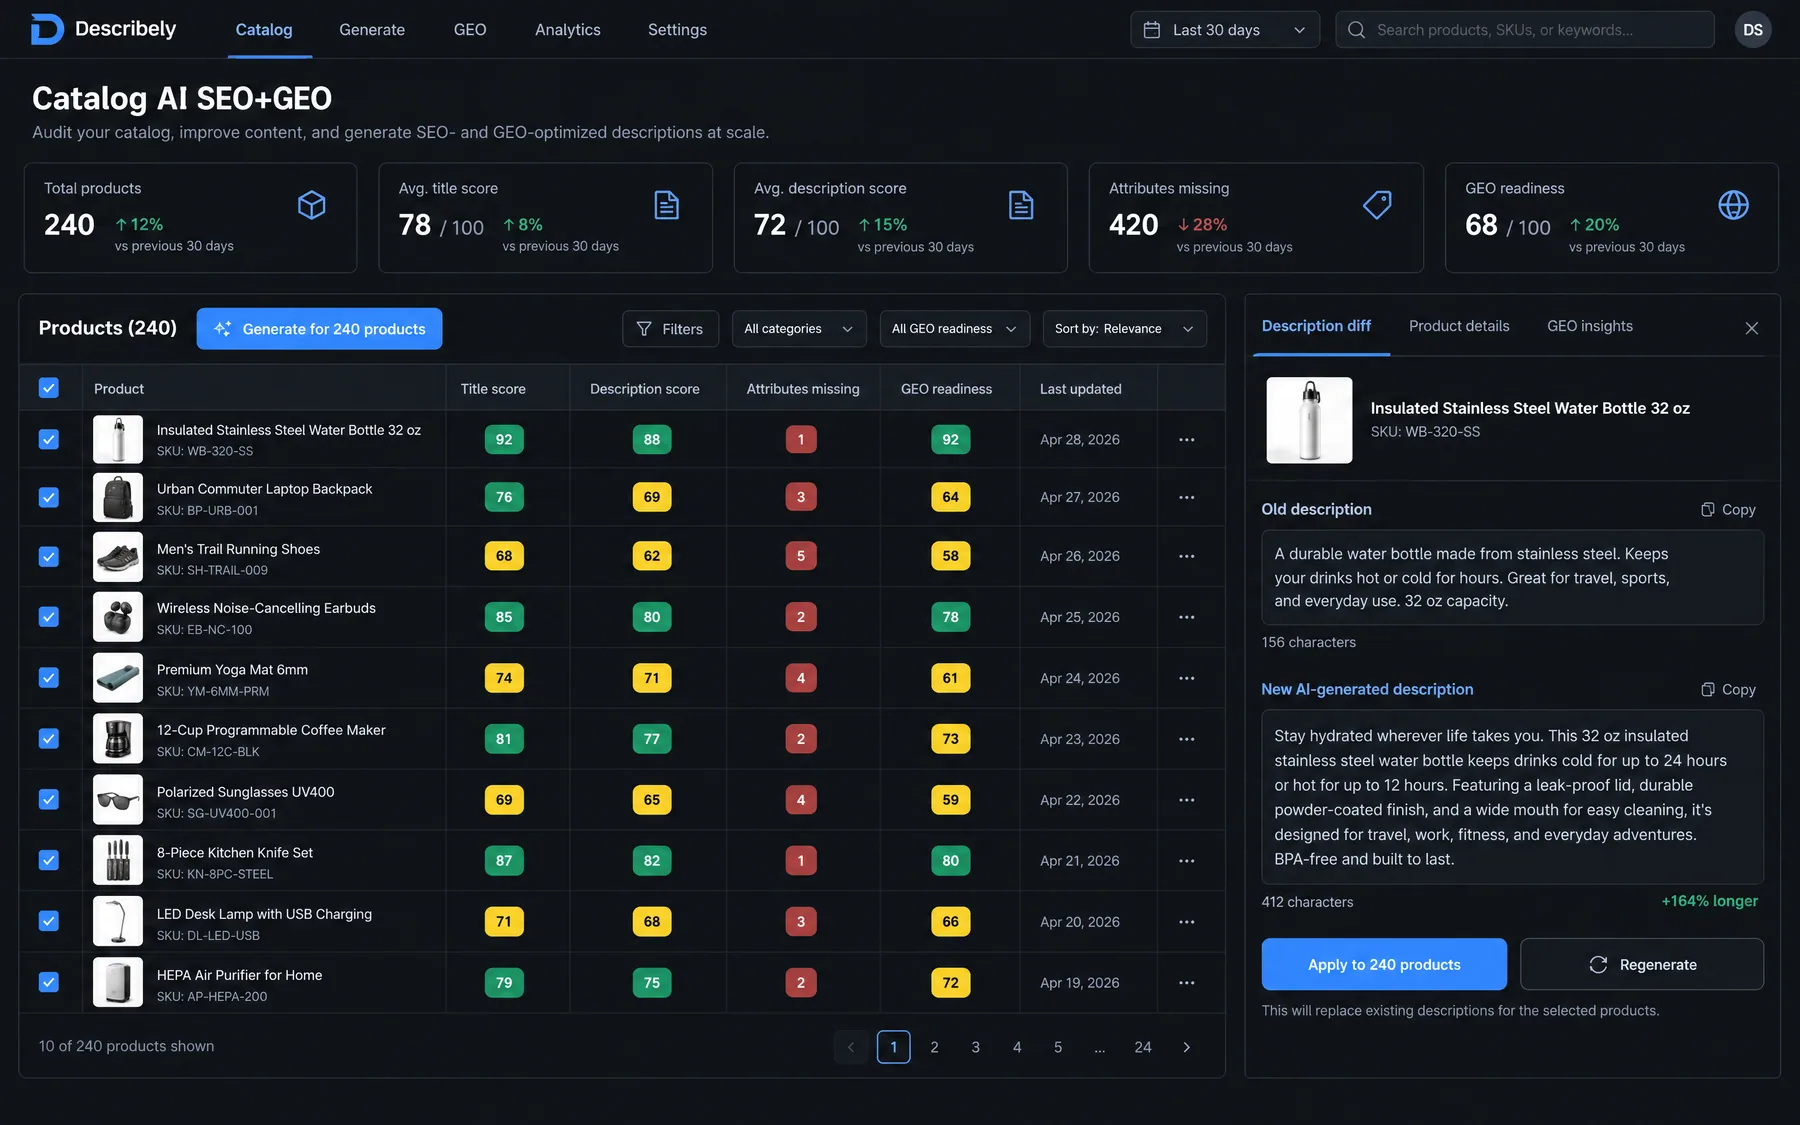Open row actions for HEPA Air Purifier
This screenshot has width=1800, height=1125.
coord(1186,983)
